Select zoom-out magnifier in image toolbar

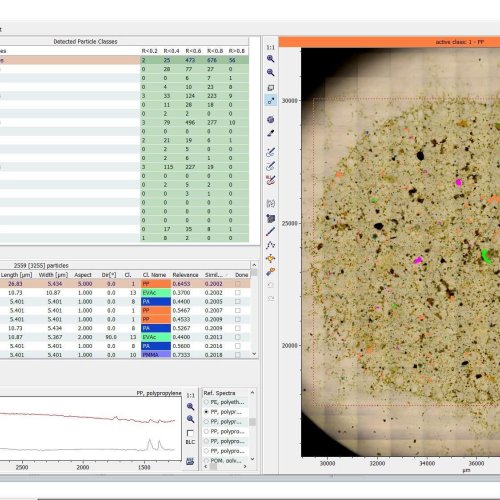[x=271, y=72]
